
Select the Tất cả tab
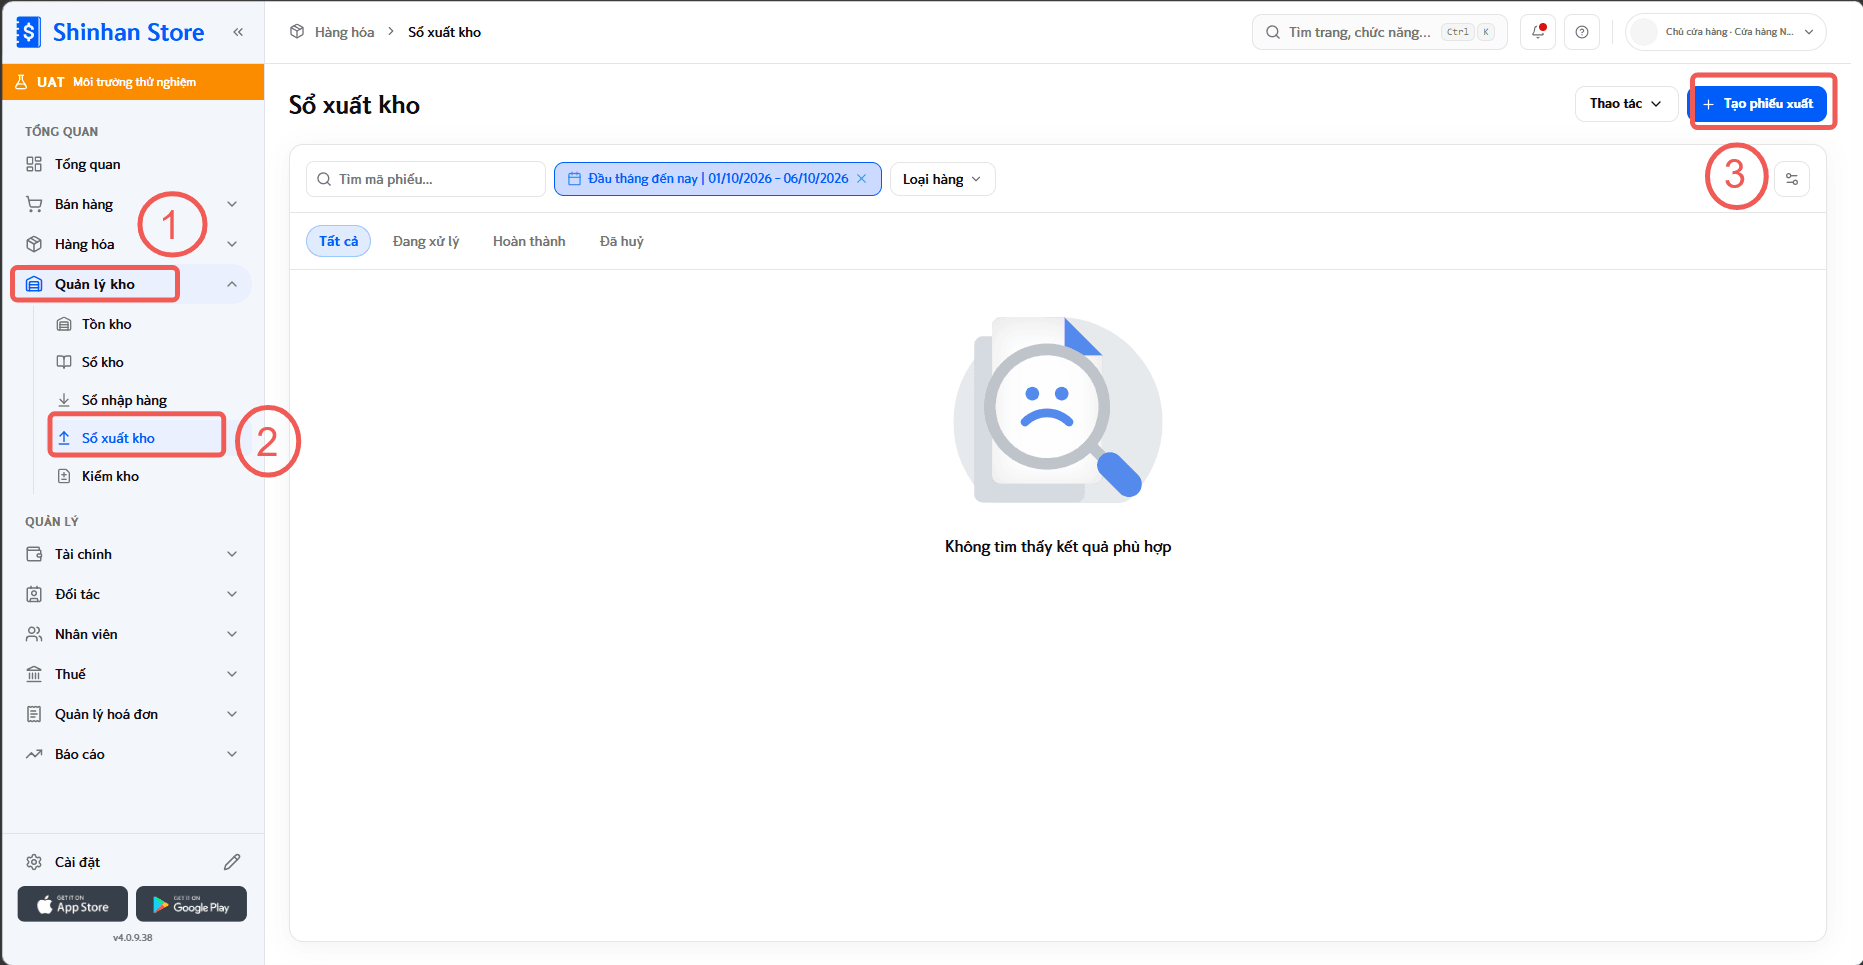[x=338, y=241]
